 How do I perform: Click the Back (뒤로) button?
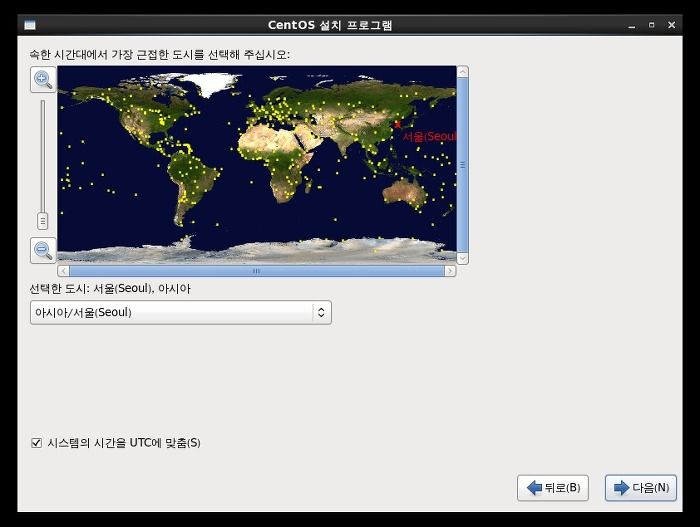click(x=553, y=488)
